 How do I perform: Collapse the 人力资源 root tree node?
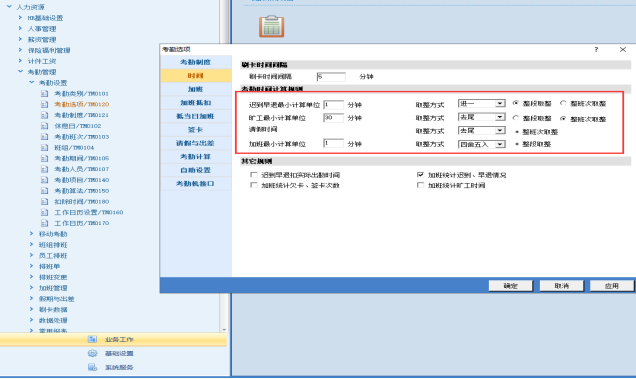tap(9, 7)
